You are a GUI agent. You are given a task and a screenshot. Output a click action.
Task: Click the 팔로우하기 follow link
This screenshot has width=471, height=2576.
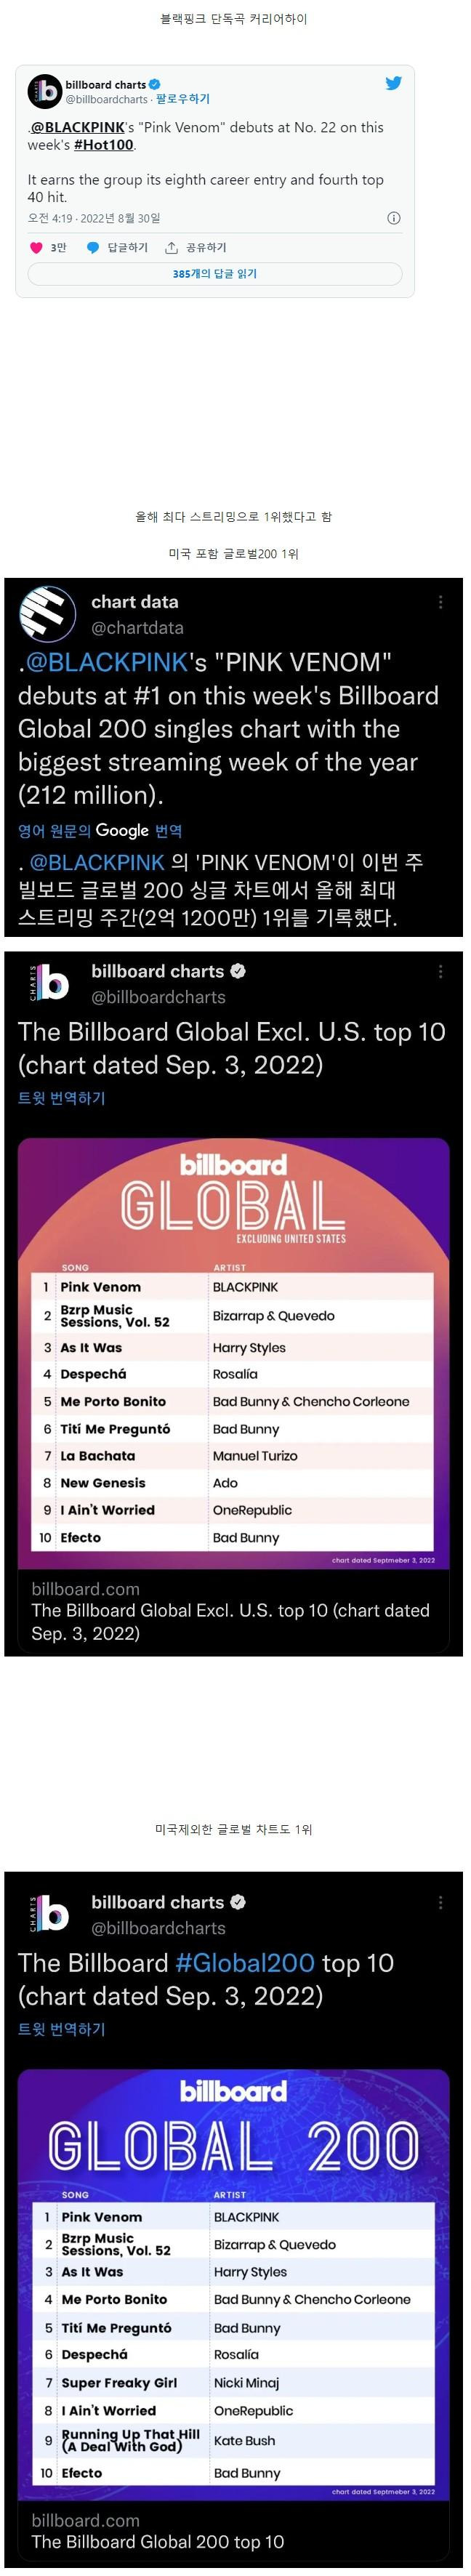tap(183, 99)
